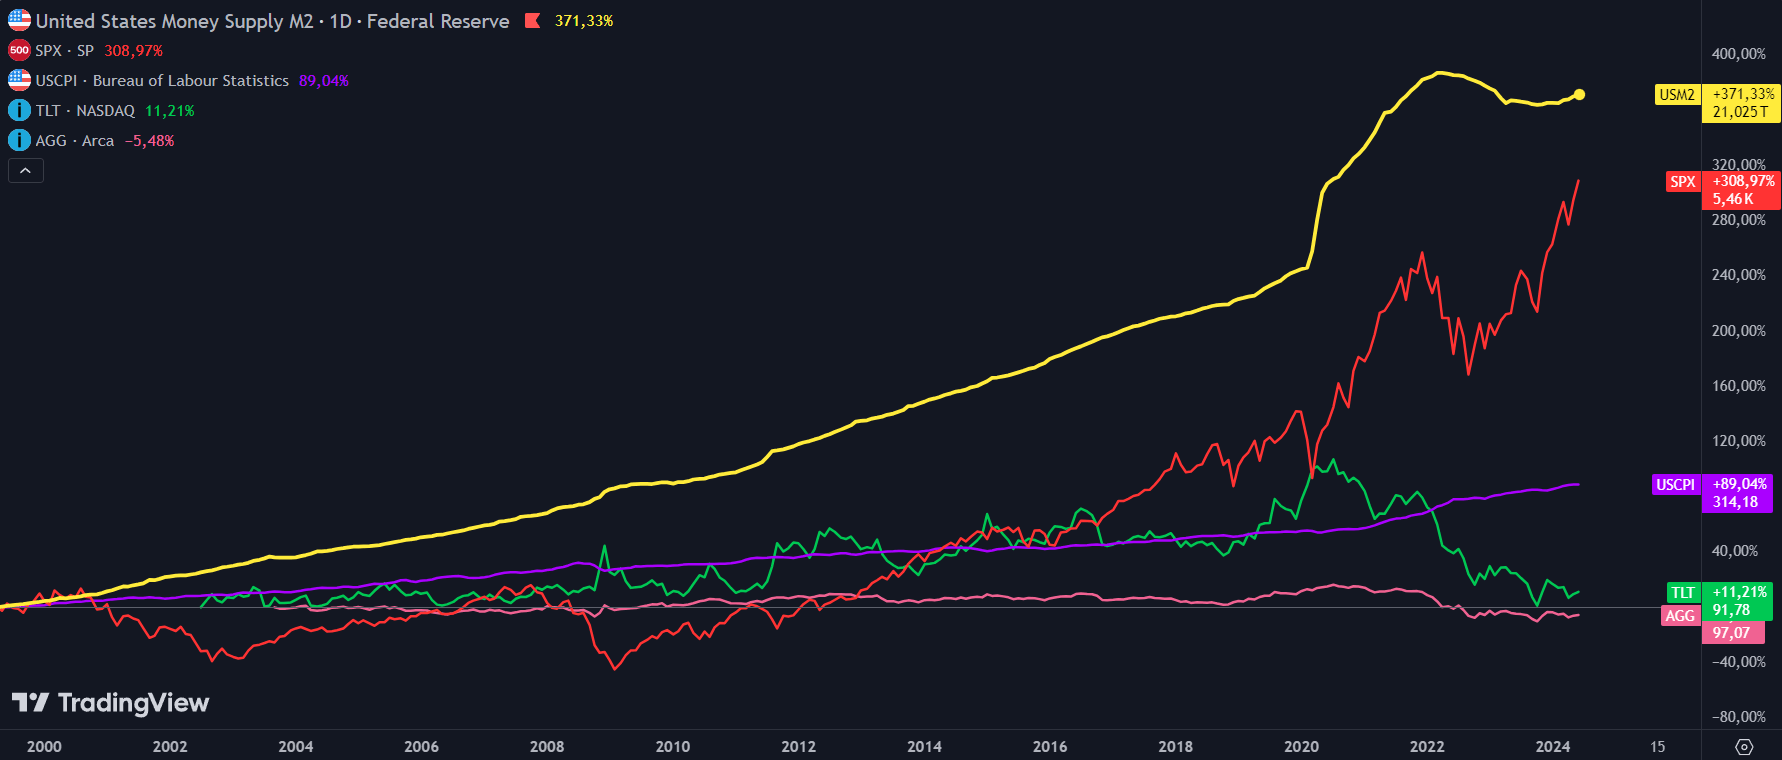Click the +371,33% 21,025T value tag
Viewport: 1782px width, 760px height.
point(1741,103)
